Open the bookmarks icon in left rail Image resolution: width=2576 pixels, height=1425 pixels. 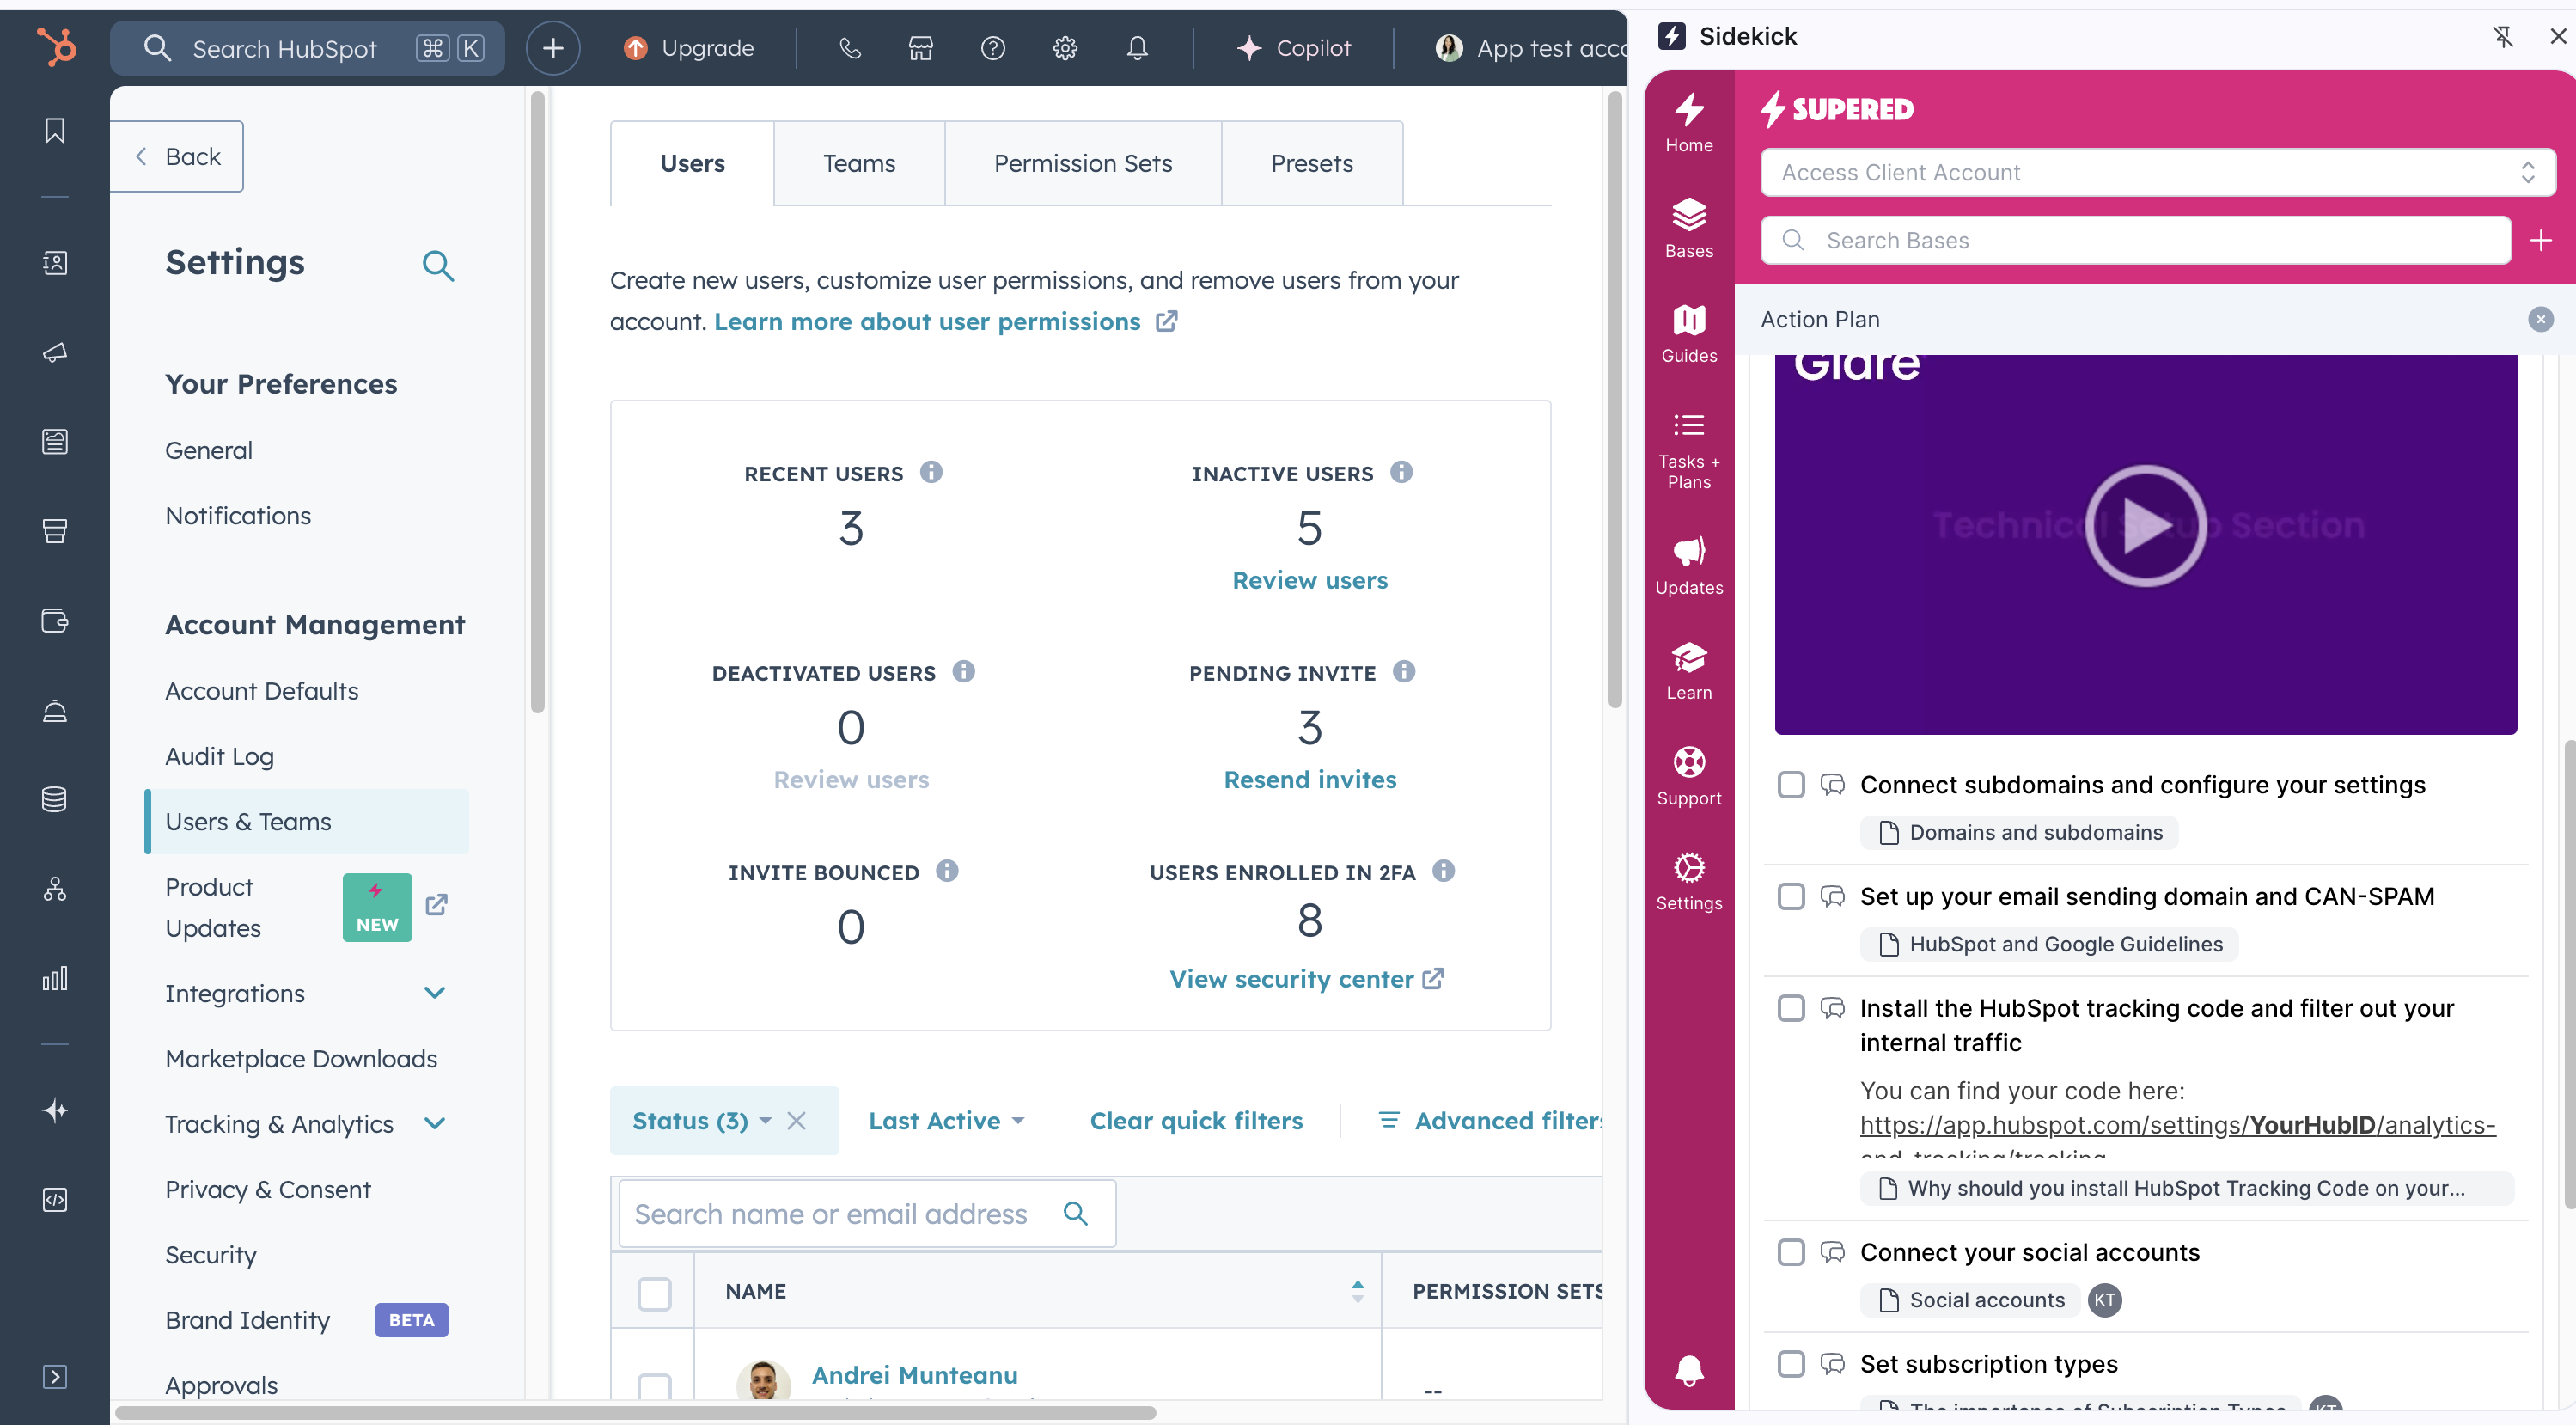pyautogui.click(x=55, y=131)
